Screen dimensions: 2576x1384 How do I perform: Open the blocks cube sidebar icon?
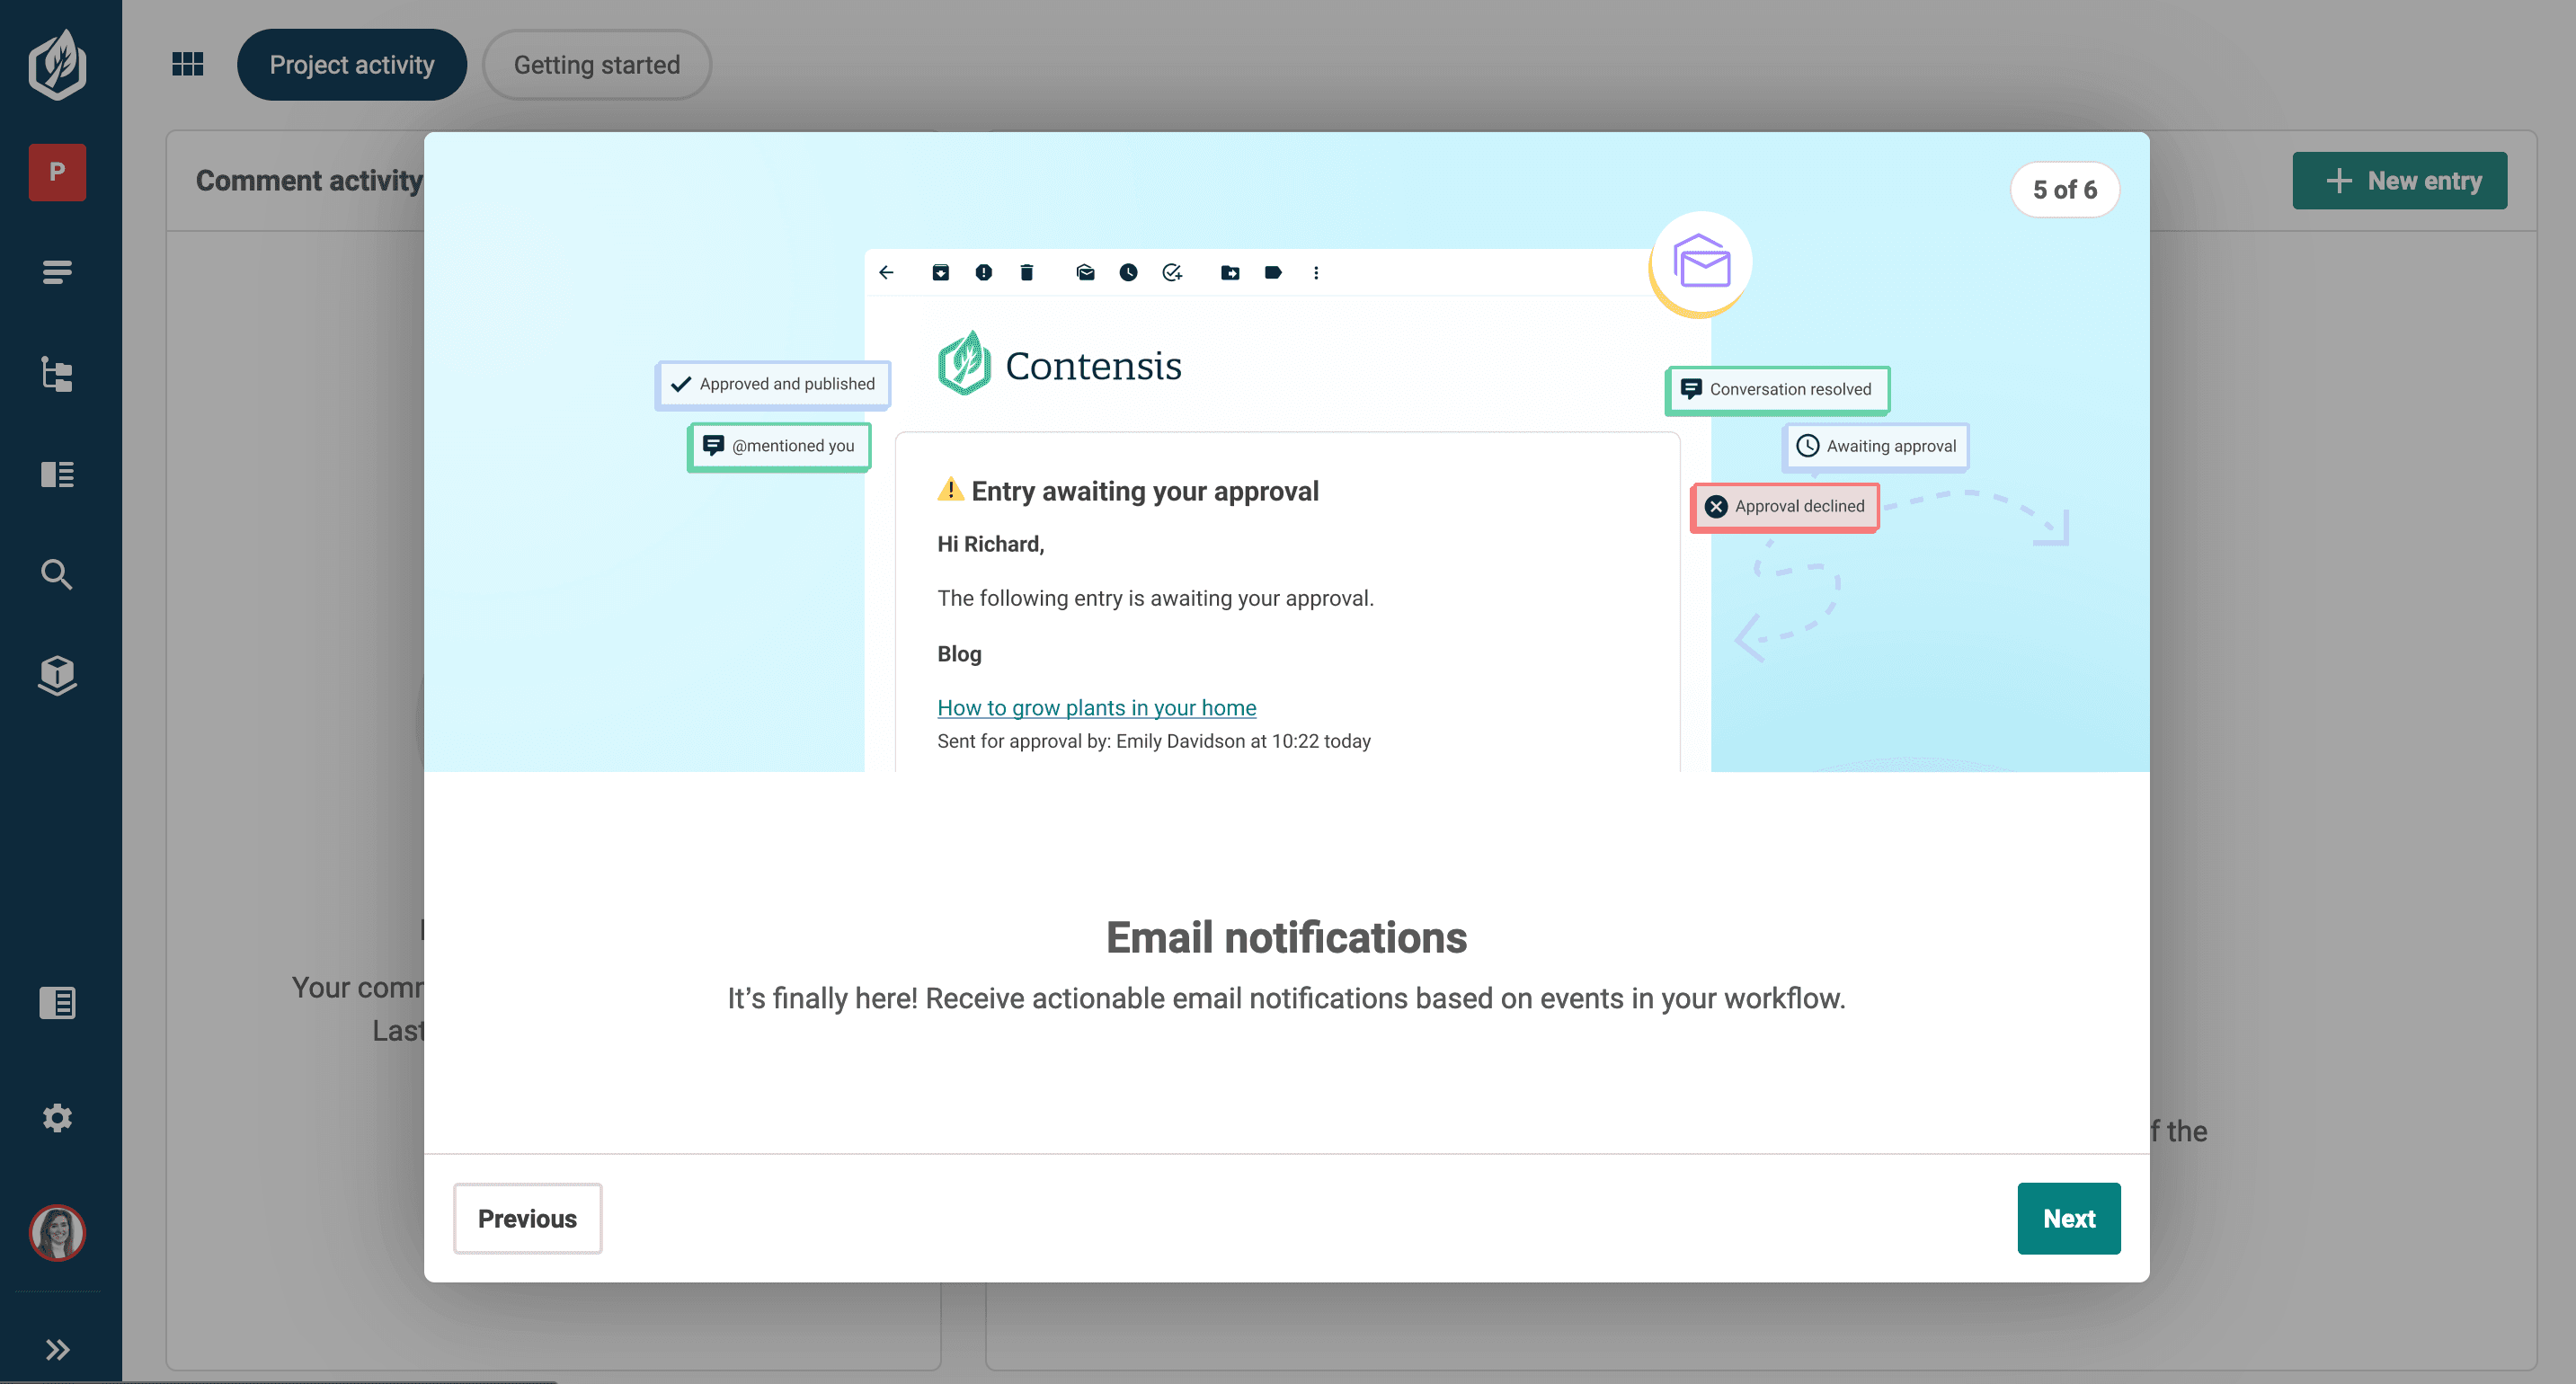[x=57, y=675]
